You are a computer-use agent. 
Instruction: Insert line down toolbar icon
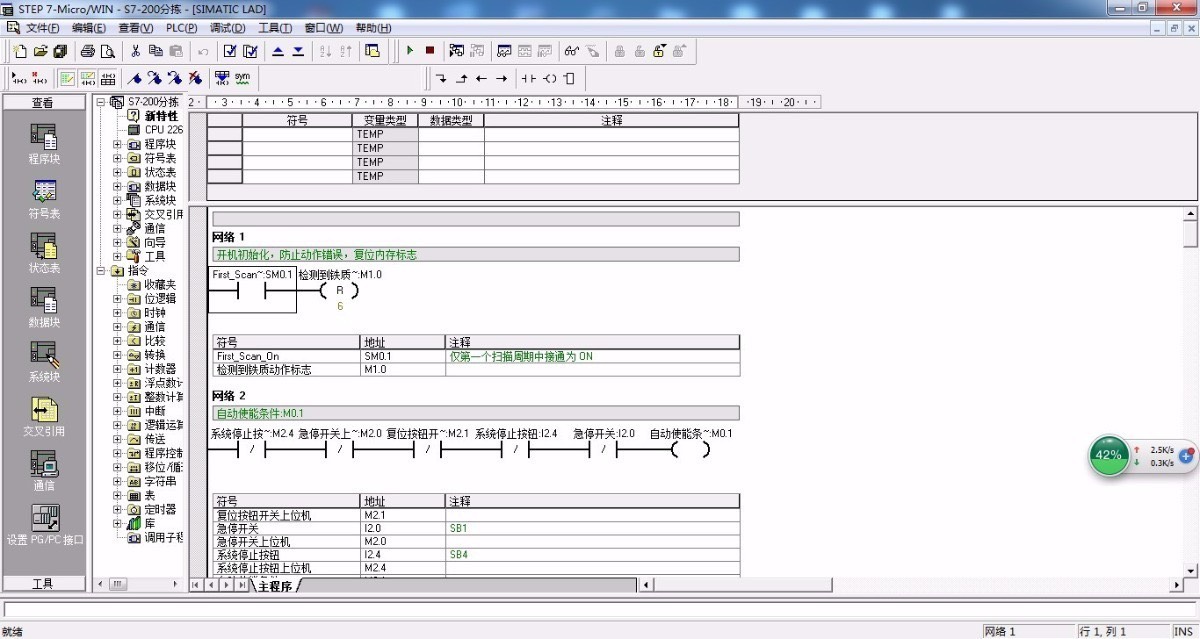tap(442, 78)
